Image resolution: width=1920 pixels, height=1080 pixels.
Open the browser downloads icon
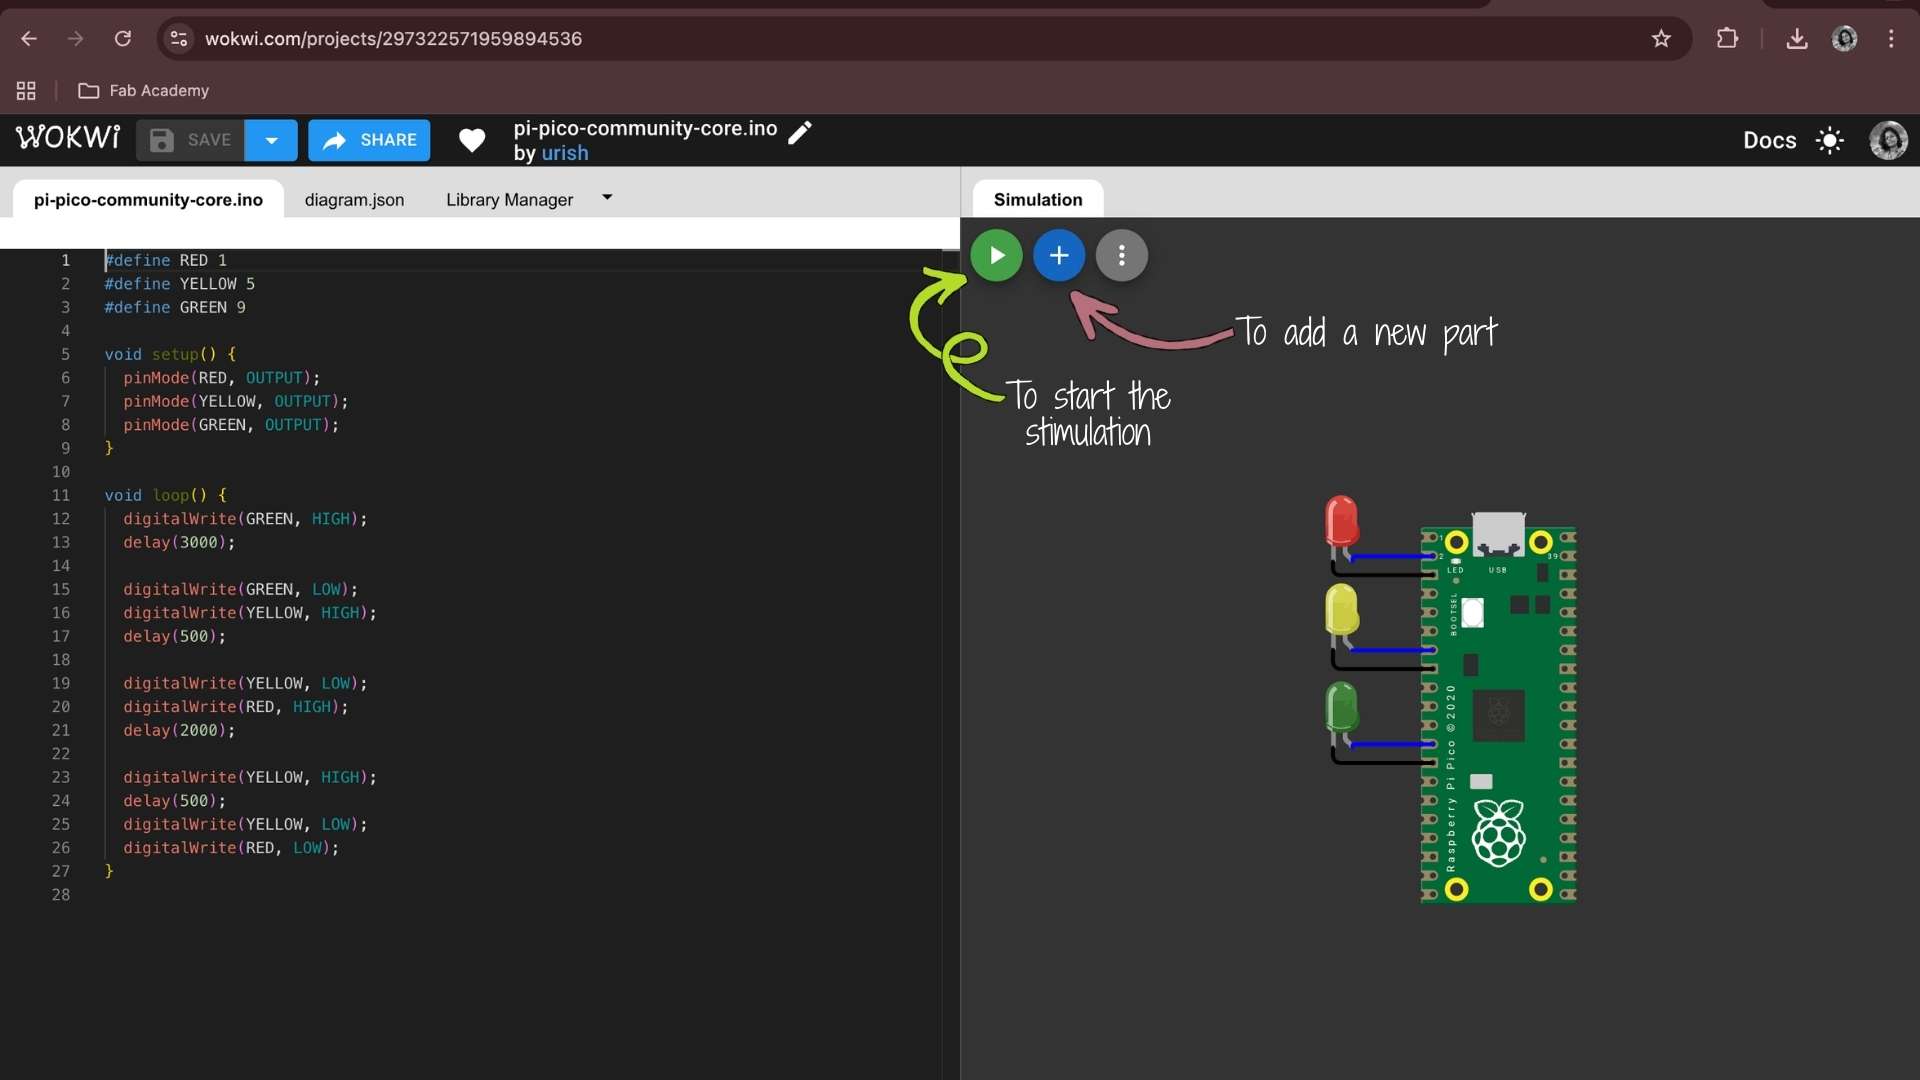coord(1797,39)
